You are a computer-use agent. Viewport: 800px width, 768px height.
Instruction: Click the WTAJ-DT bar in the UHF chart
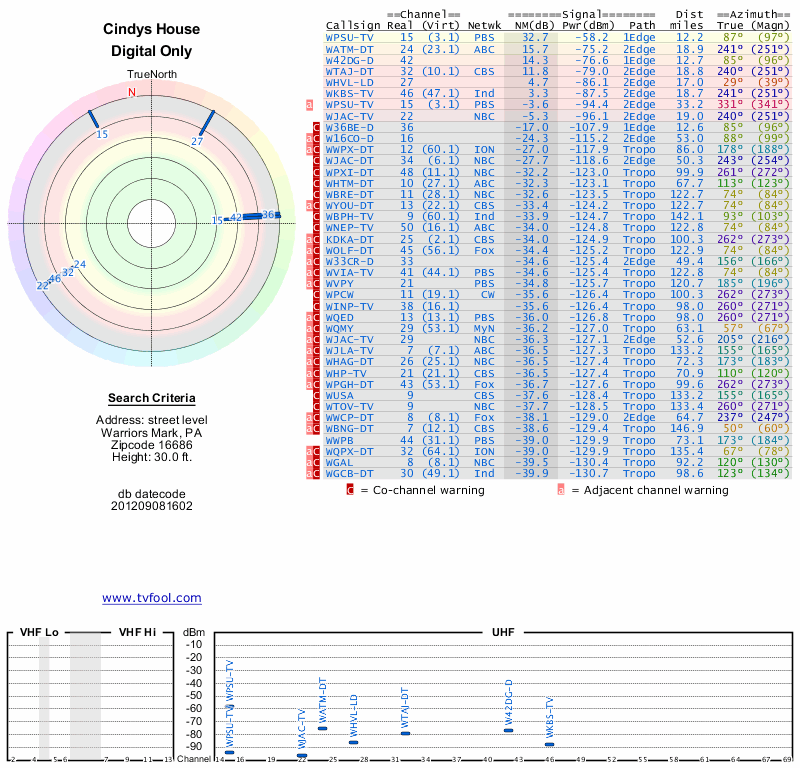(406, 733)
